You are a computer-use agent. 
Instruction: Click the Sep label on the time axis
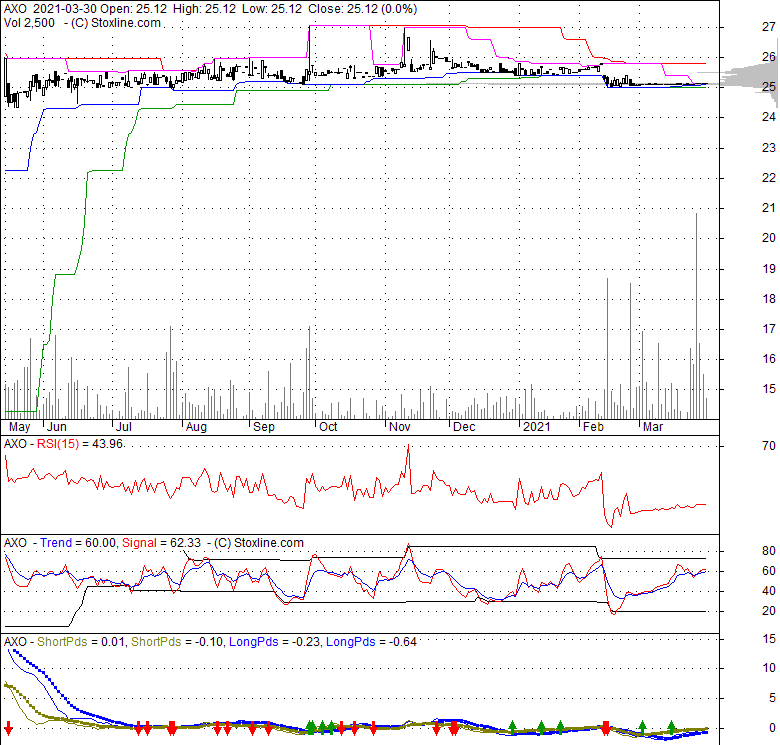264,427
